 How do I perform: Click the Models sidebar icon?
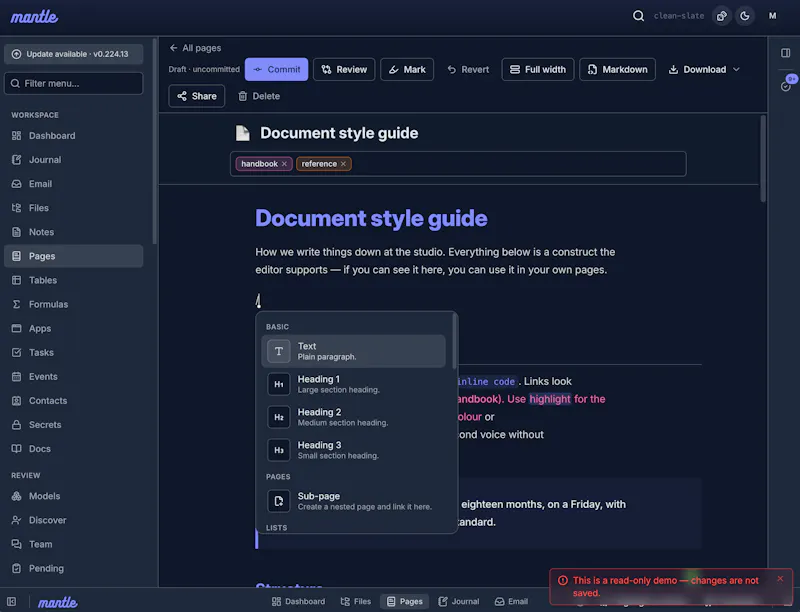click(x=16, y=496)
